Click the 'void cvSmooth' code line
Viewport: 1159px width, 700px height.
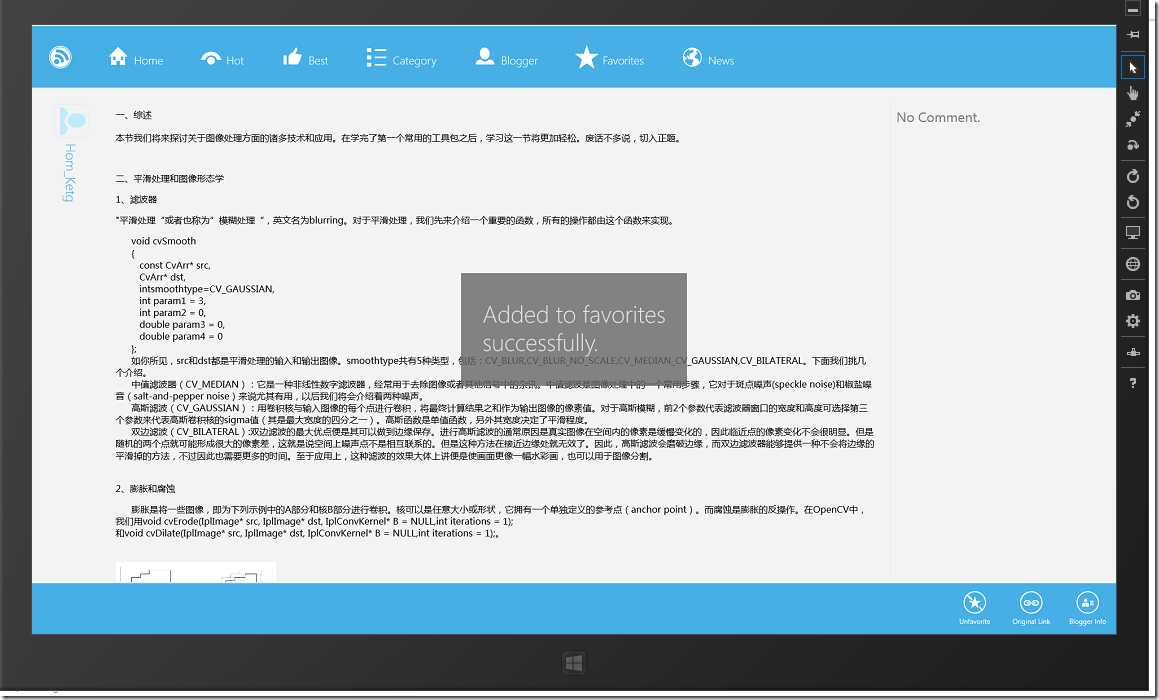(x=163, y=241)
